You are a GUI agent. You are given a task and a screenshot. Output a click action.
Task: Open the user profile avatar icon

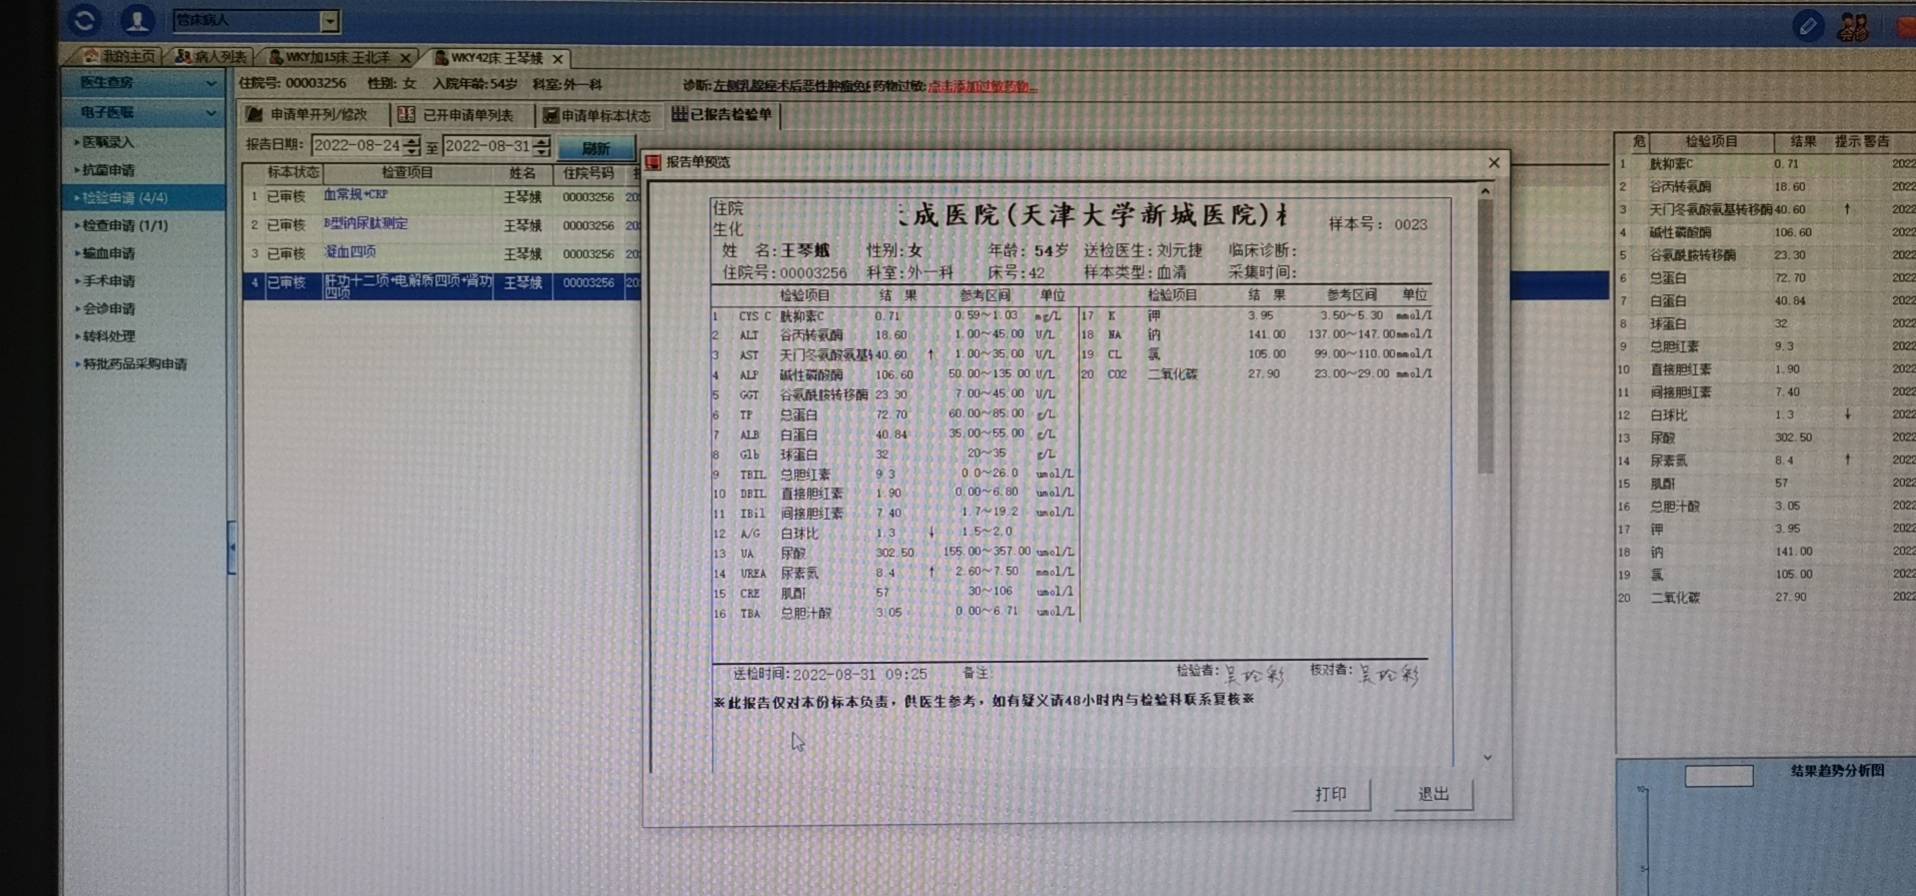click(136, 20)
